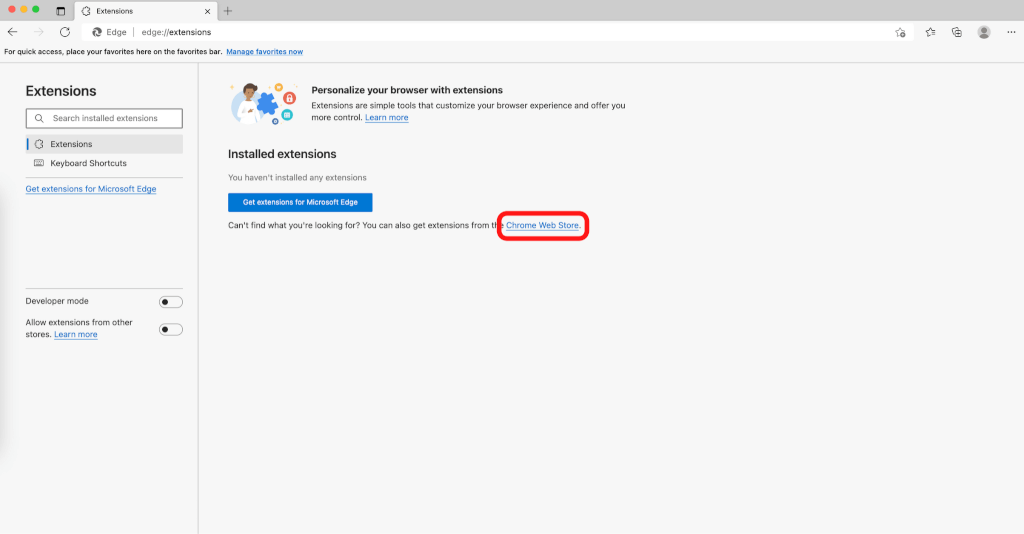The height and width of the screenshot is (534, 1024).
Task: Open Keyboard Shortcuts in the sidebar
Action: click(88, 163)
